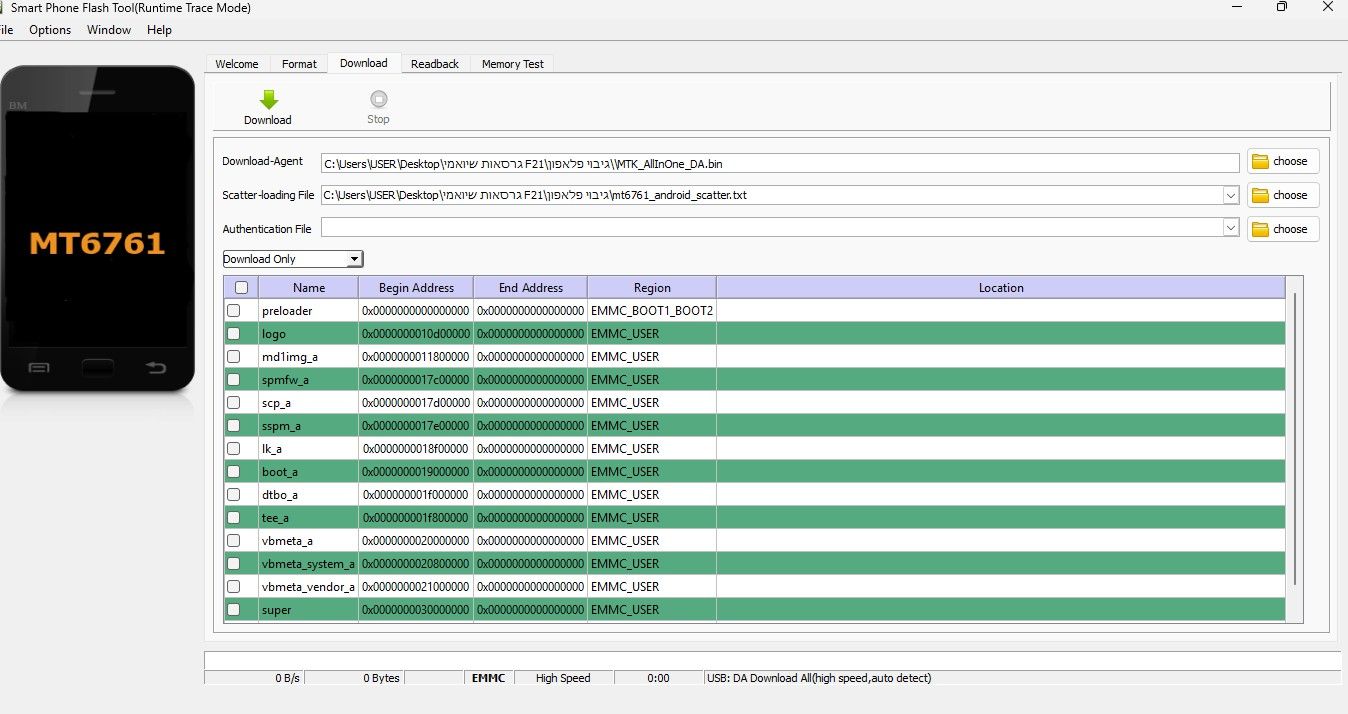Click the MT6761 phone image
The image size is (1348, 714).
98,229
